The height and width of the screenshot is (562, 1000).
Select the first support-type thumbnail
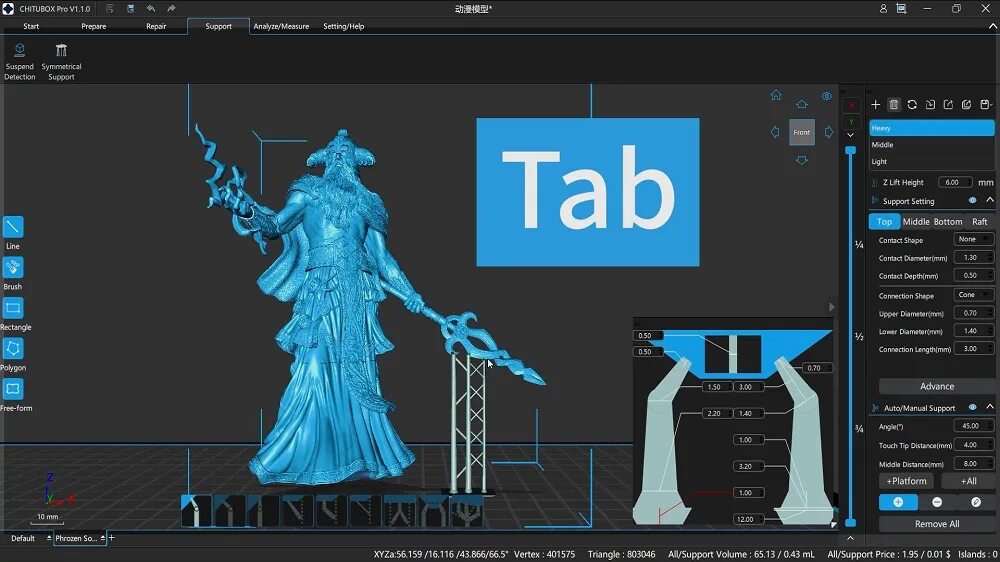196,511
